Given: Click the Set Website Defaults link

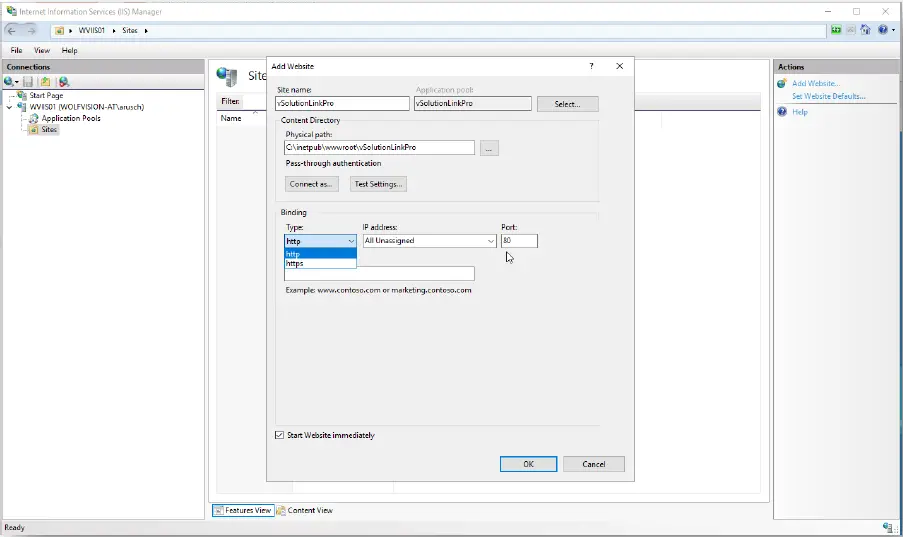Looking at the screenshot, I should [x=828, y=96].
